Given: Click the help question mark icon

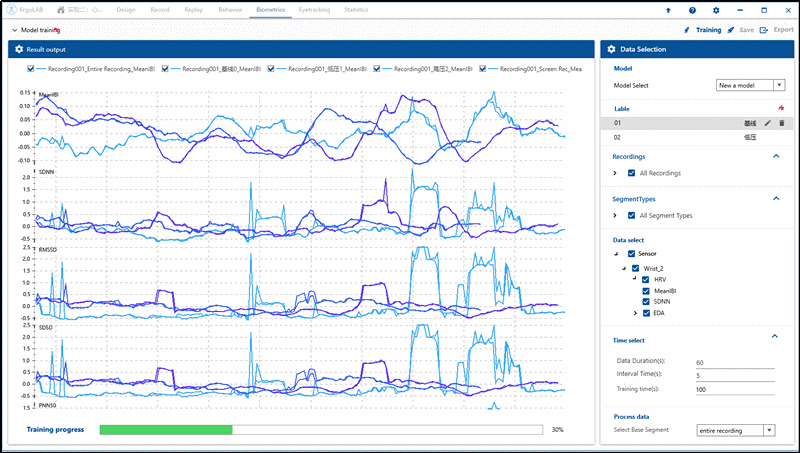Looking at the screenshot, I should 692,9.
